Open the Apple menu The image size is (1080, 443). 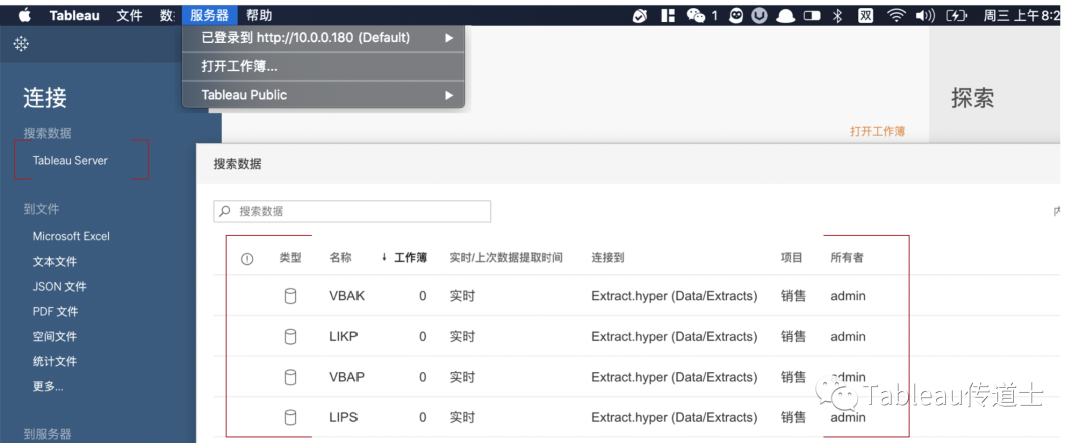(x=25, y=15)
